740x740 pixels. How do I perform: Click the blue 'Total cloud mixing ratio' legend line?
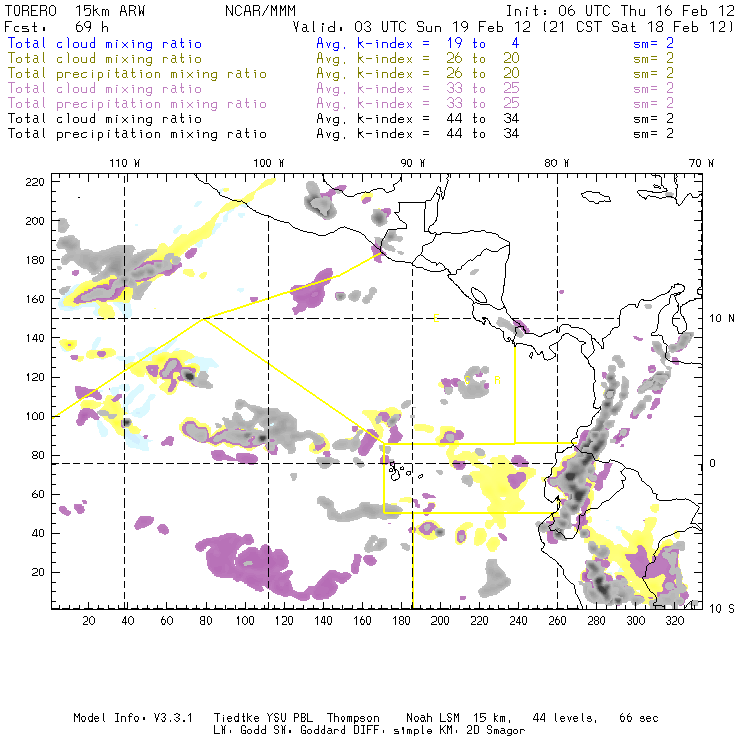[x=105, y=43]
